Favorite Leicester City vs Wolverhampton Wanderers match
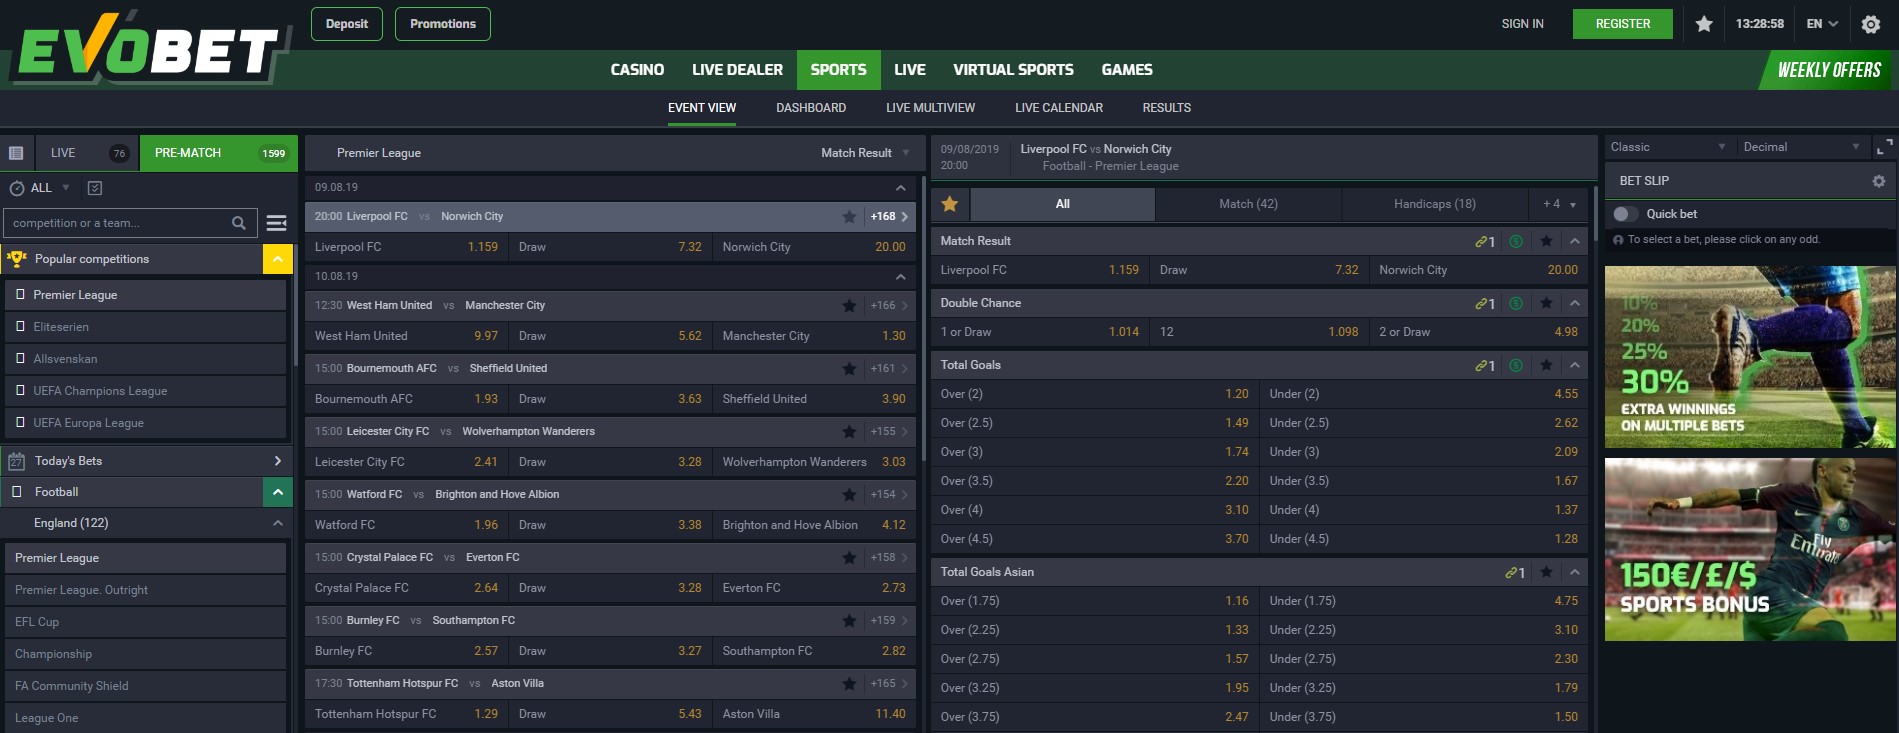 849,432
